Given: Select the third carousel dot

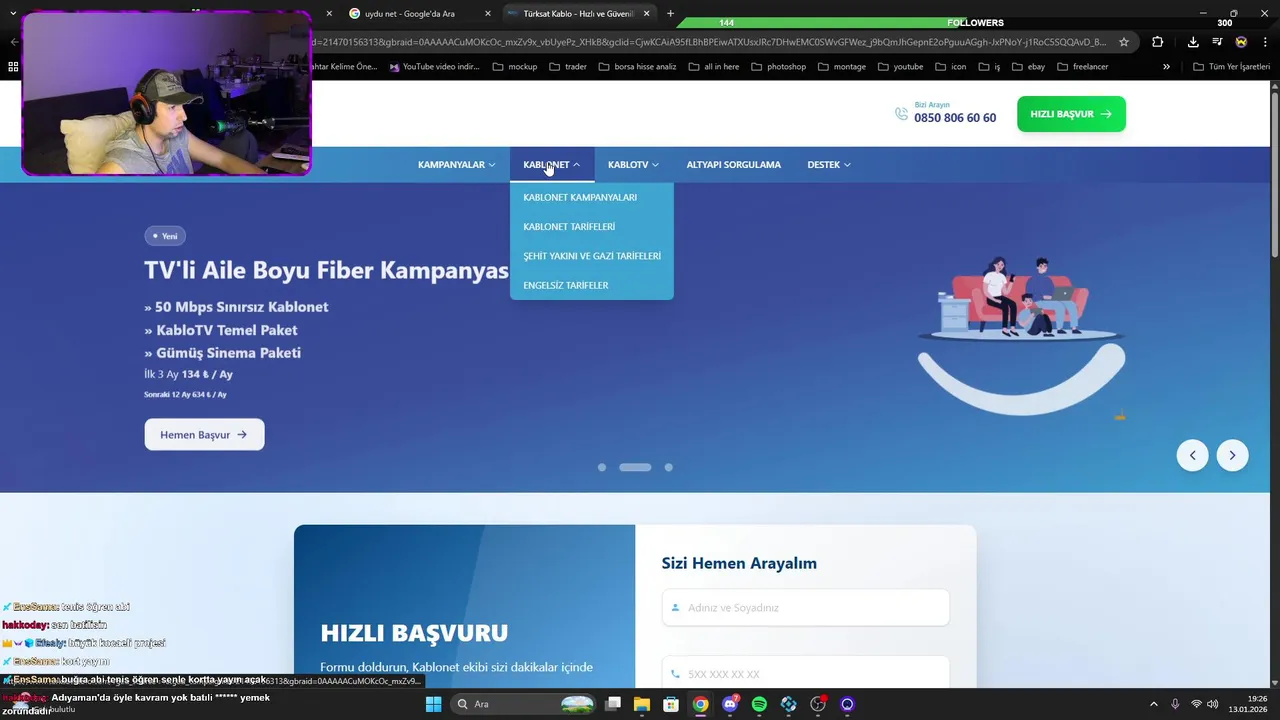Looking at the screenshot, I should tap(669, 467).
